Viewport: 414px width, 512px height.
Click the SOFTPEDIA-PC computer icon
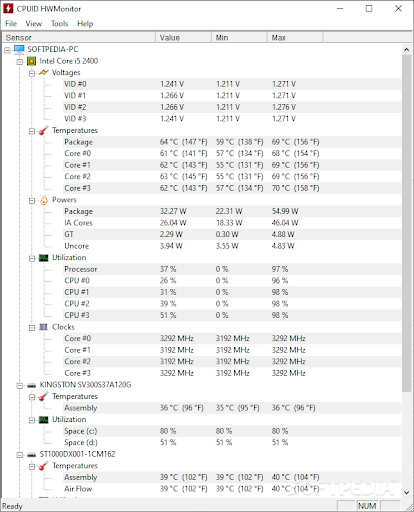[x=19, y=49]
